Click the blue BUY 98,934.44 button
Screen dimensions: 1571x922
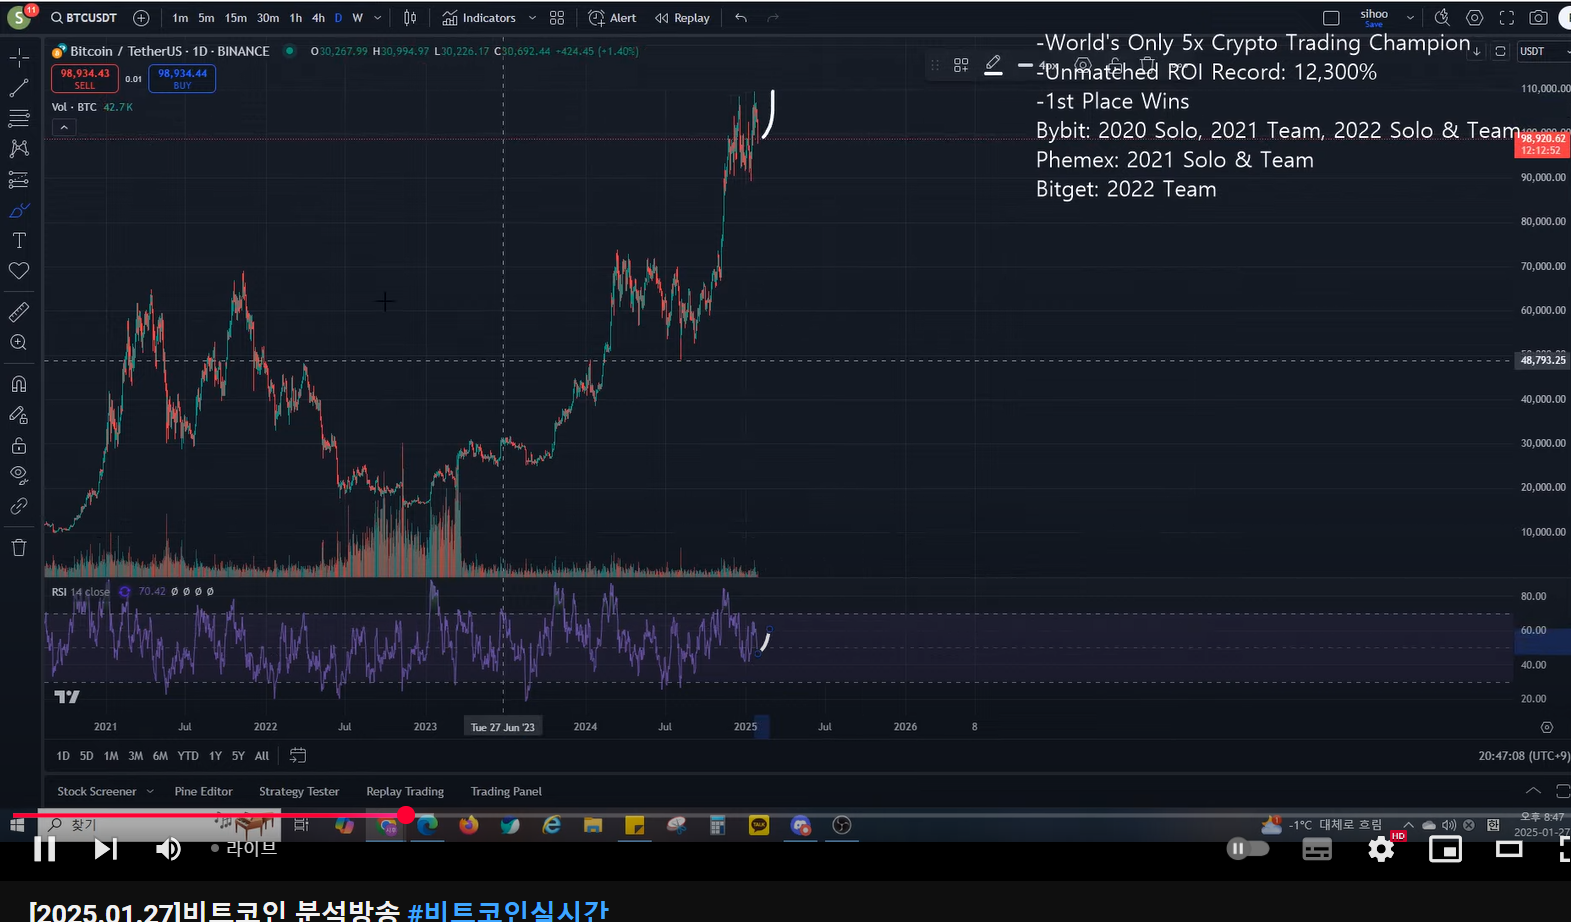[x=182, y=79]
